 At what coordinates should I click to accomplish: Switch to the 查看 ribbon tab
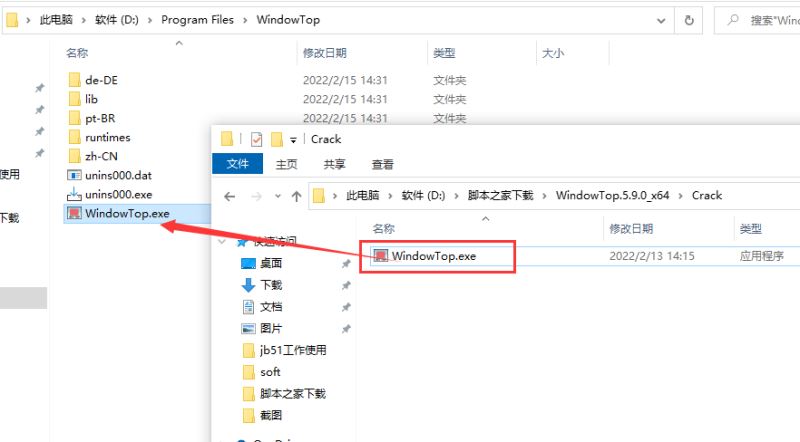pyautogui.click(x=383, y=164)
